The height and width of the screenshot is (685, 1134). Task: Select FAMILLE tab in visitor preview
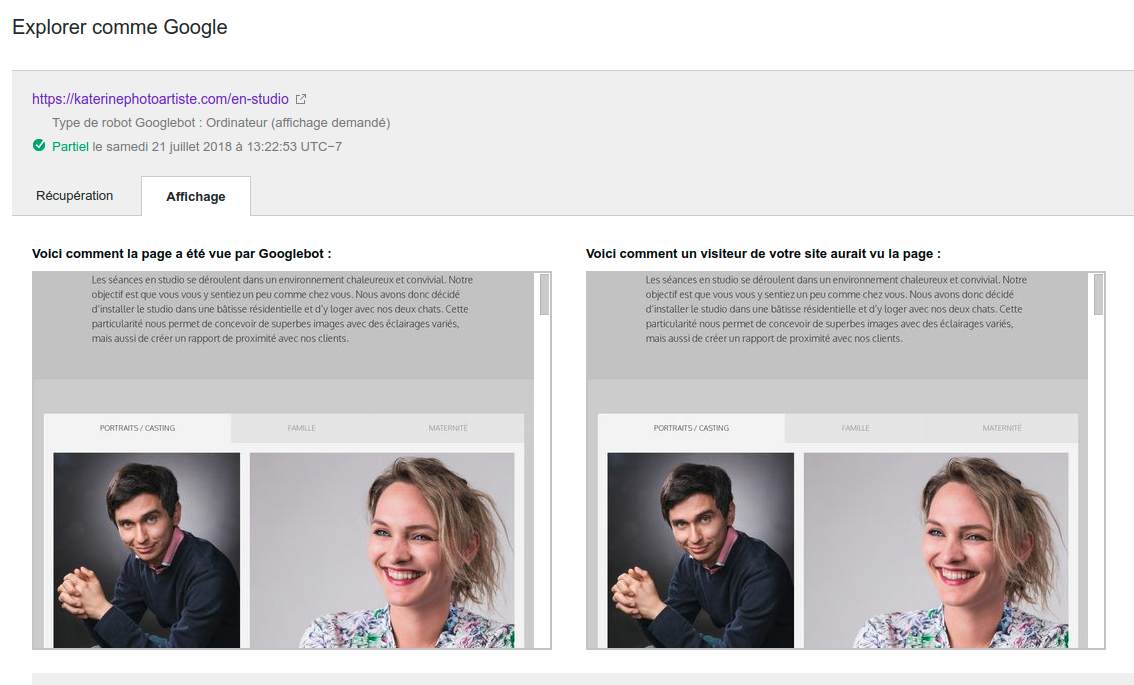click(x=855, y=428)
